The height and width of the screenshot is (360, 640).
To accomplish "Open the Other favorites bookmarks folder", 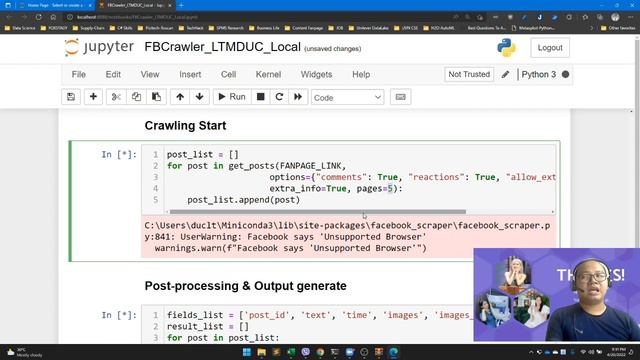I will coord(618,28).
